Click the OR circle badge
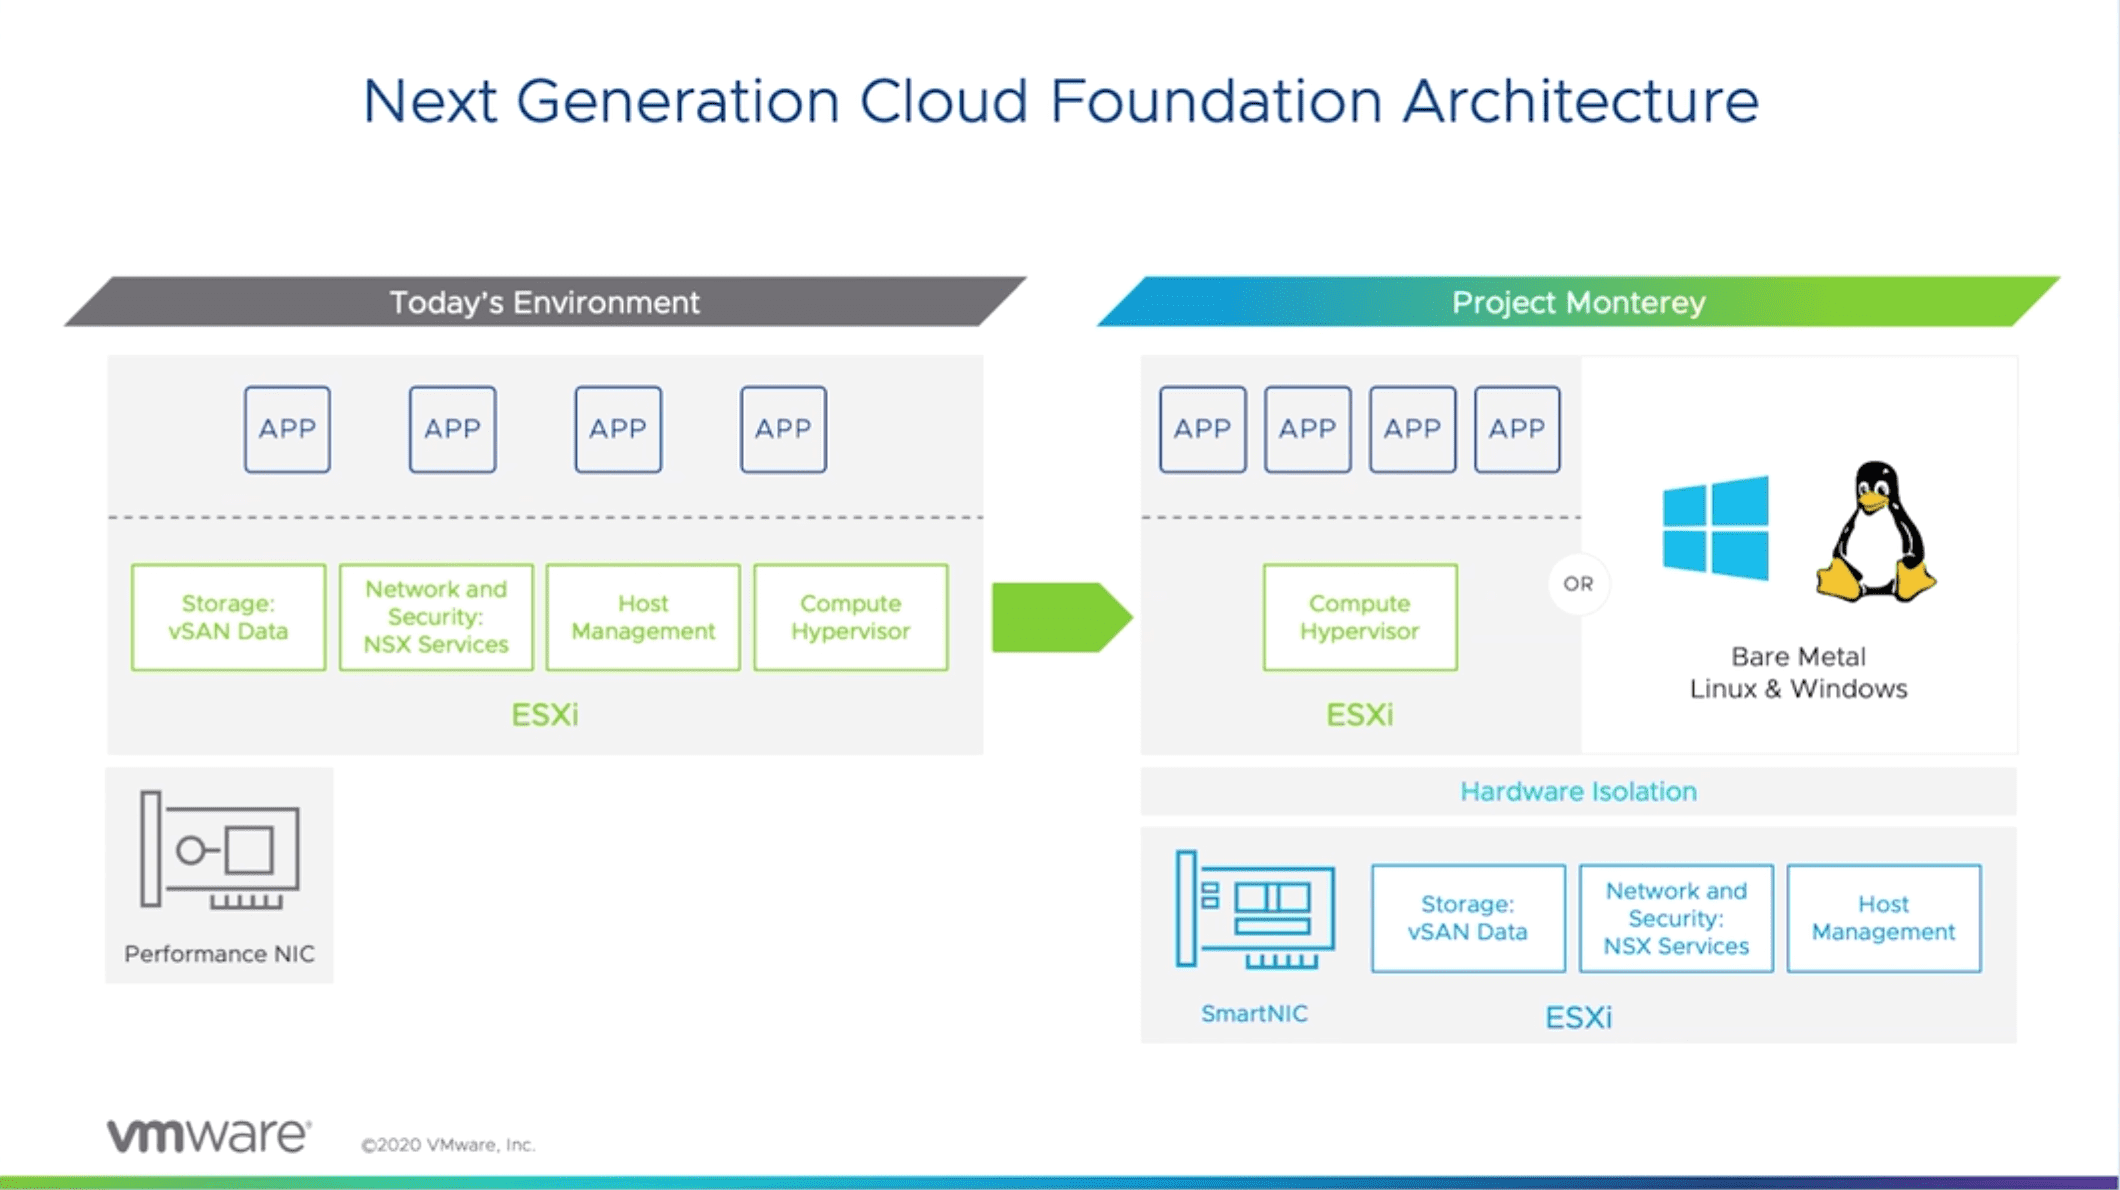Image resolution: width=2120 pixels, height=1190 pixels. (1578, 584)
